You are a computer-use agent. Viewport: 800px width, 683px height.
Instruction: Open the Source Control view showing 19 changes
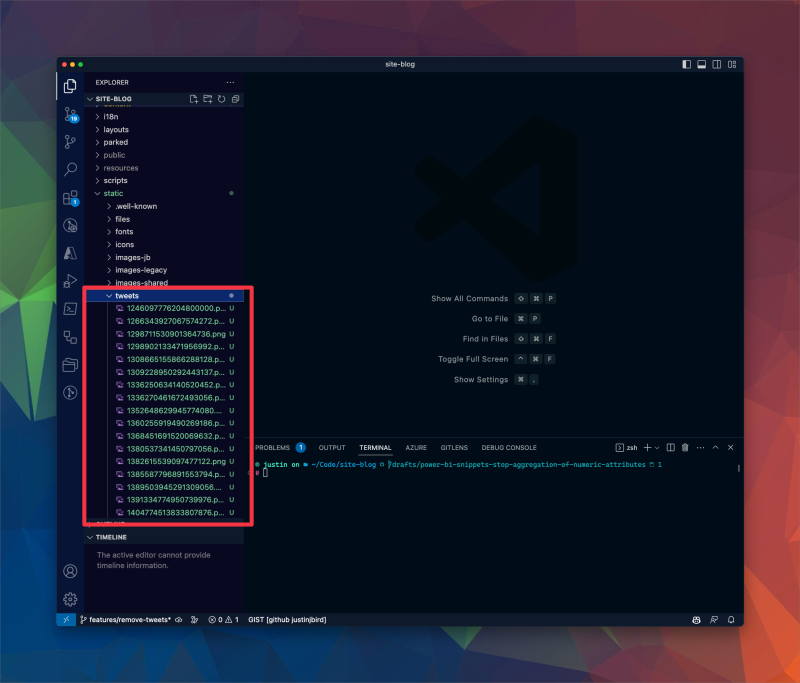pos(70,113)
